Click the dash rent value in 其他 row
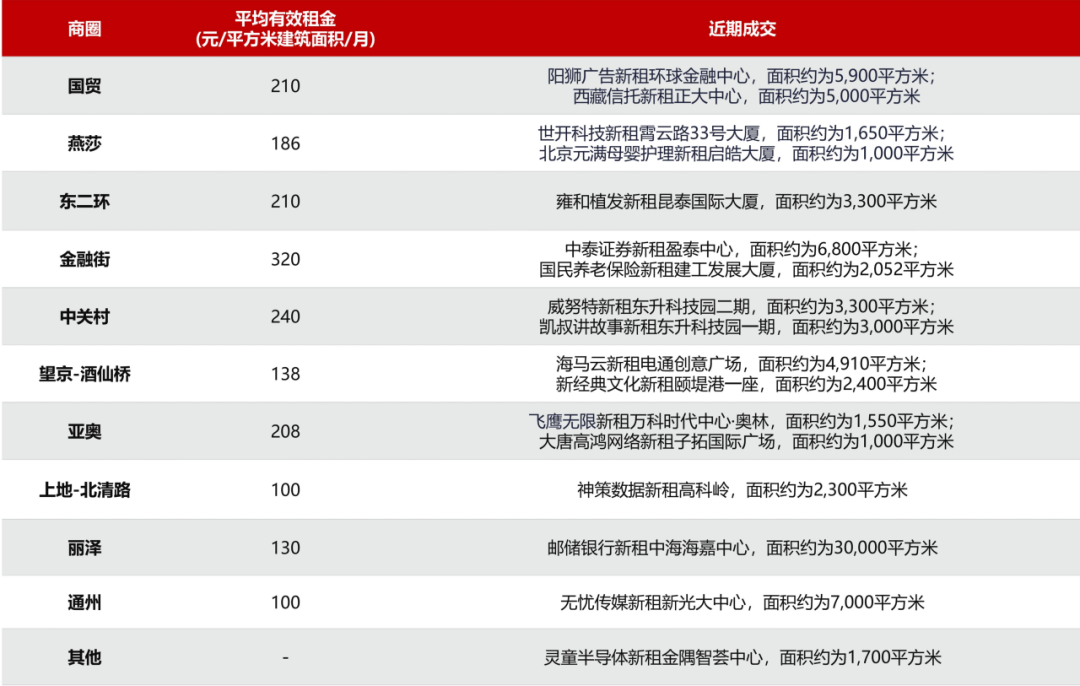Screen dimensions: 1080x686 tap(285, 658)
